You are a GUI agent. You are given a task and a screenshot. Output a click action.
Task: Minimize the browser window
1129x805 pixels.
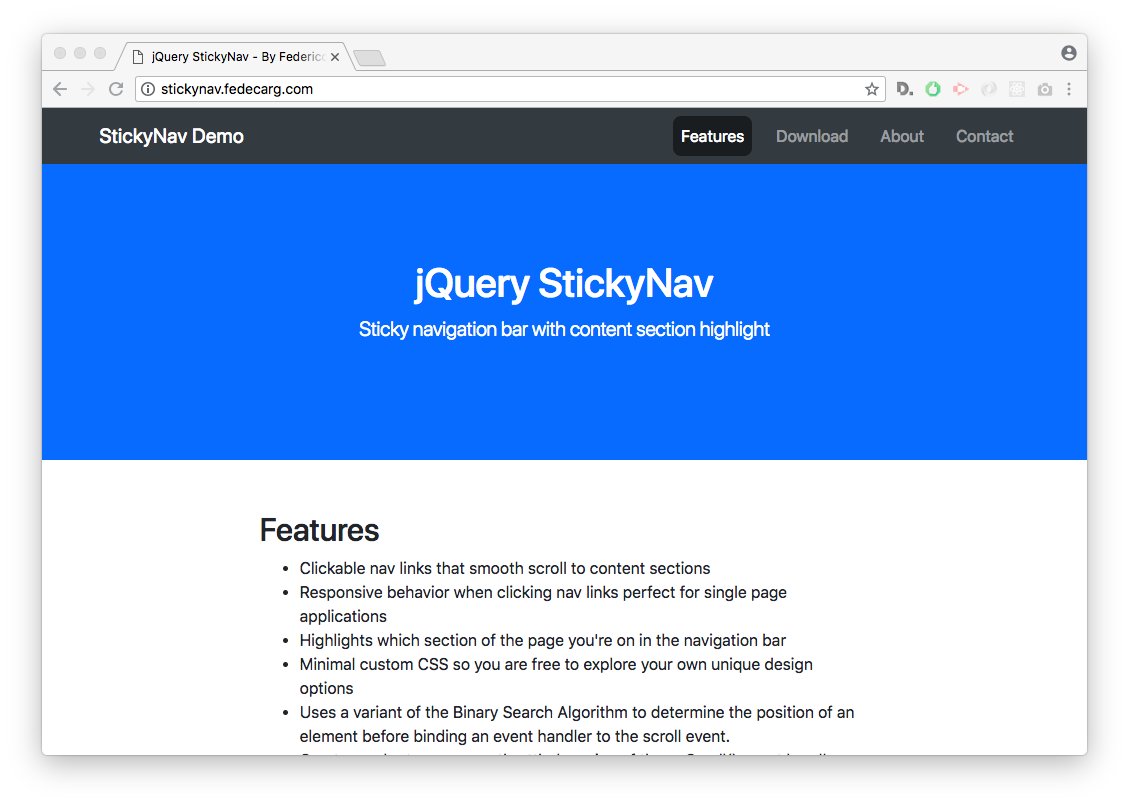80,53
